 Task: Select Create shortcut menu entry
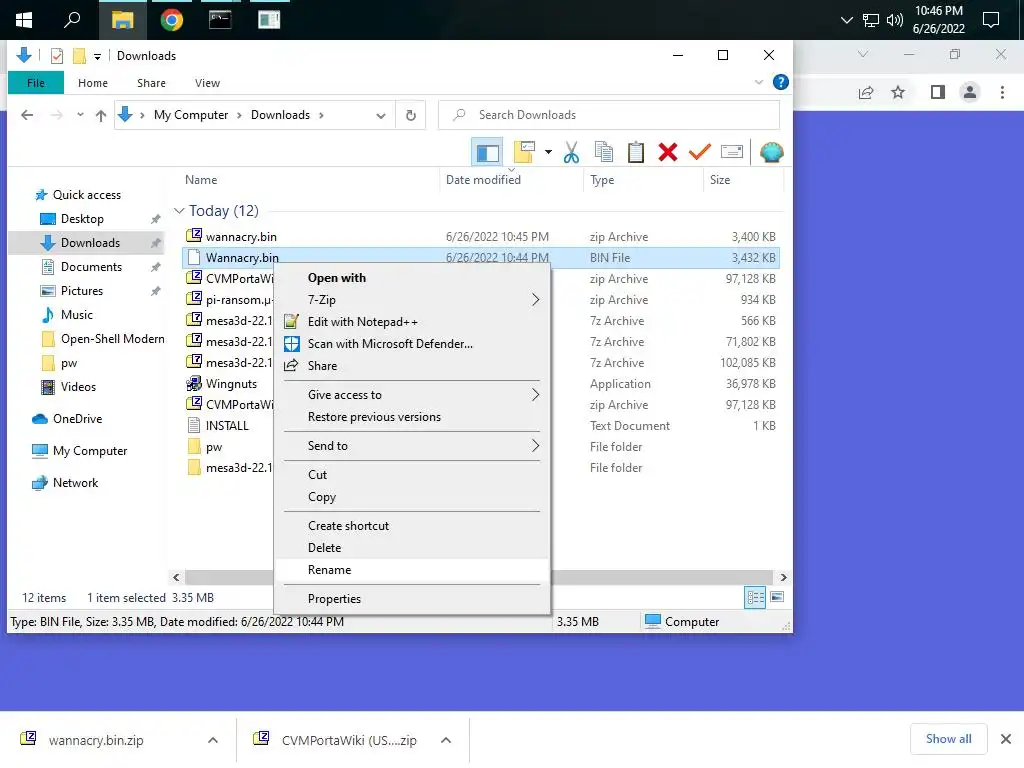click(x=413, y=526)
